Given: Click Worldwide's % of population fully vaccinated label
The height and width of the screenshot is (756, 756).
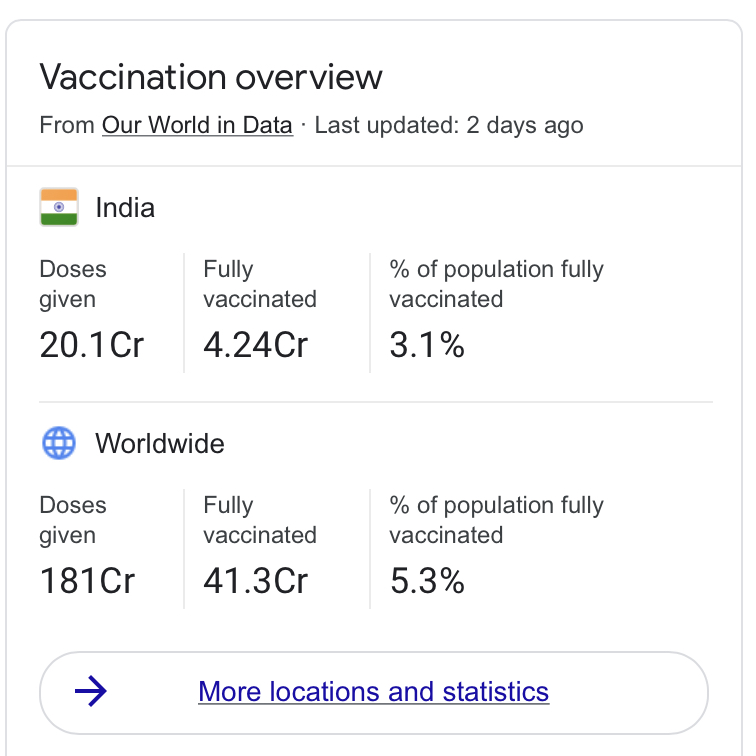Looking at the screenshot, I should 496,520.
